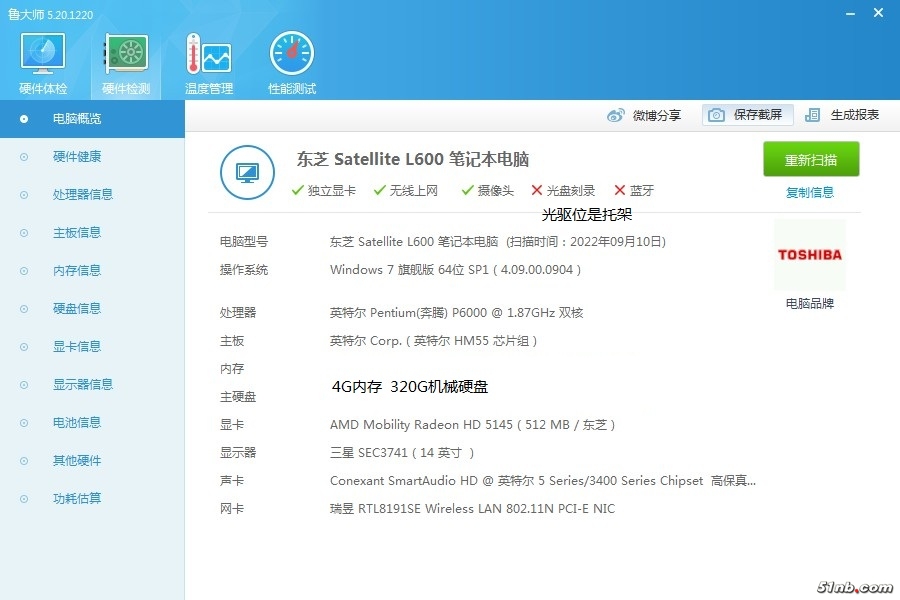Click the round computer monitor icon

[247, 172]
